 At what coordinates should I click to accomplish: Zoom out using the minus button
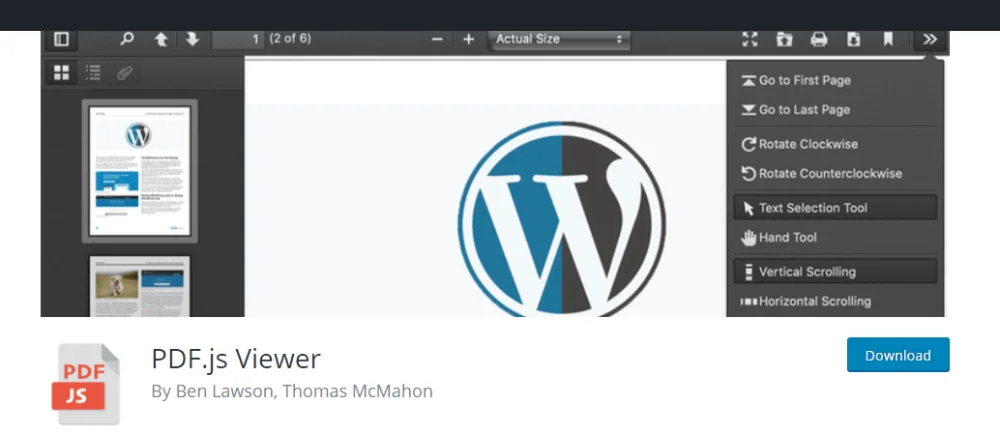tap(437, 40)
